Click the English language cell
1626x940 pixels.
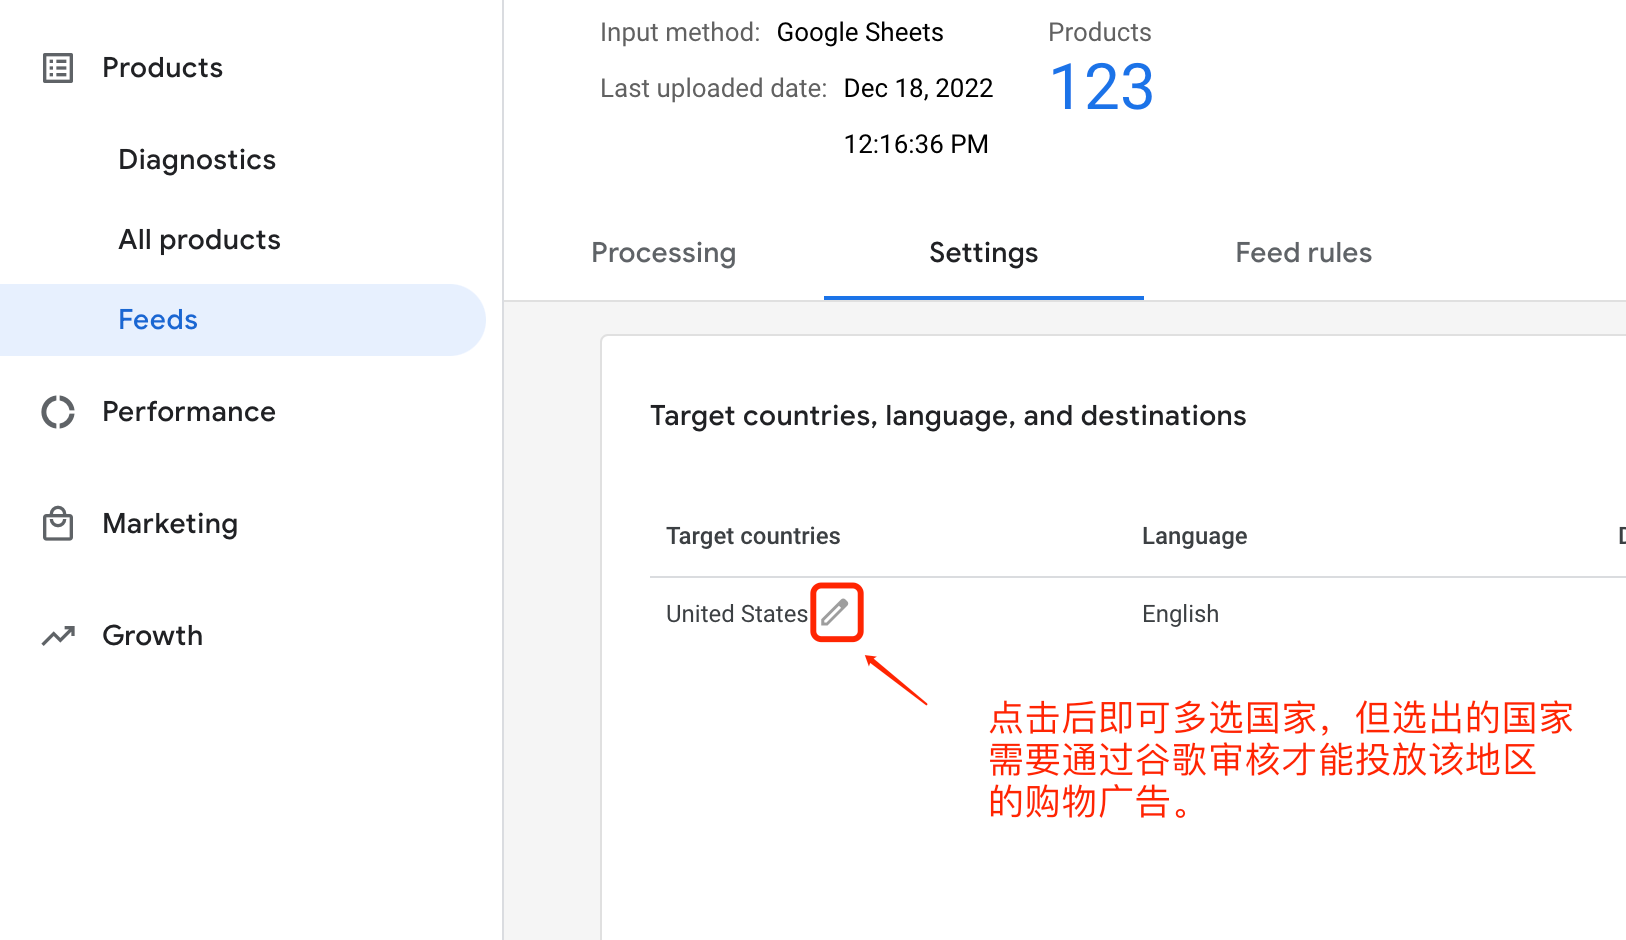click(x=1181, y=614)
